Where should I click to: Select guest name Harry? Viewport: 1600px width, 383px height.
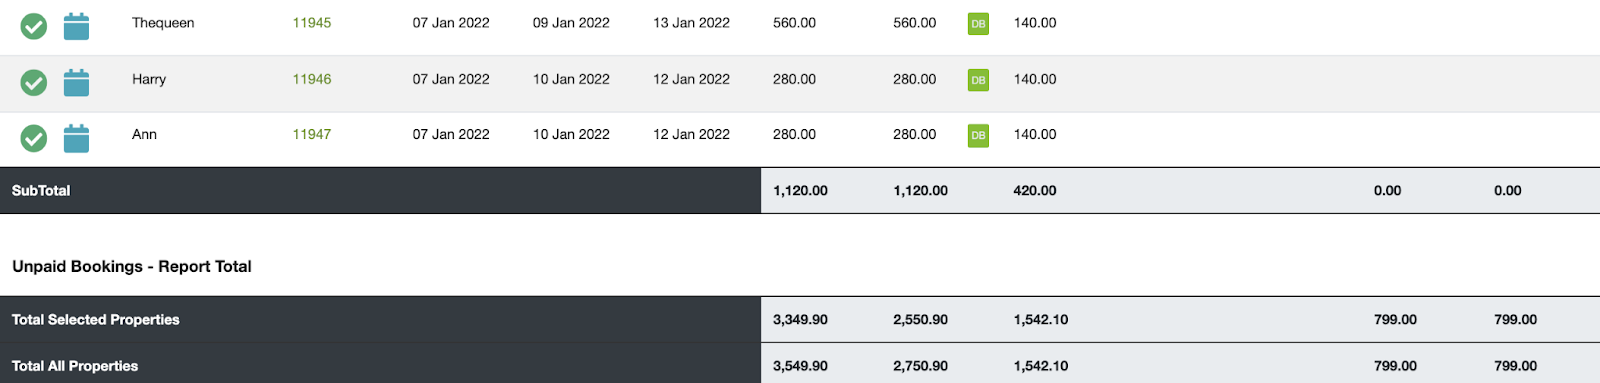[149, 79]
